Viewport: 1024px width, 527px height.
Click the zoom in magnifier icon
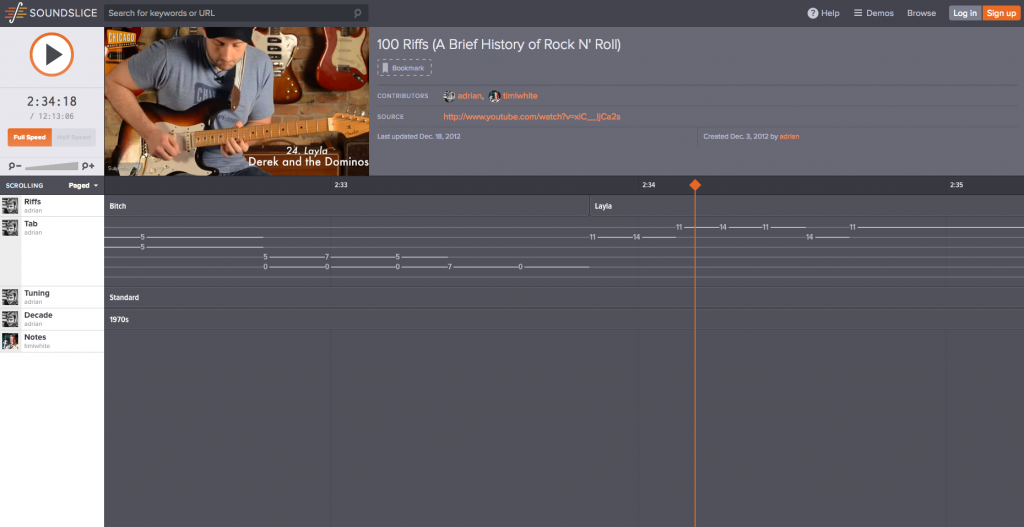coord(88,166)
